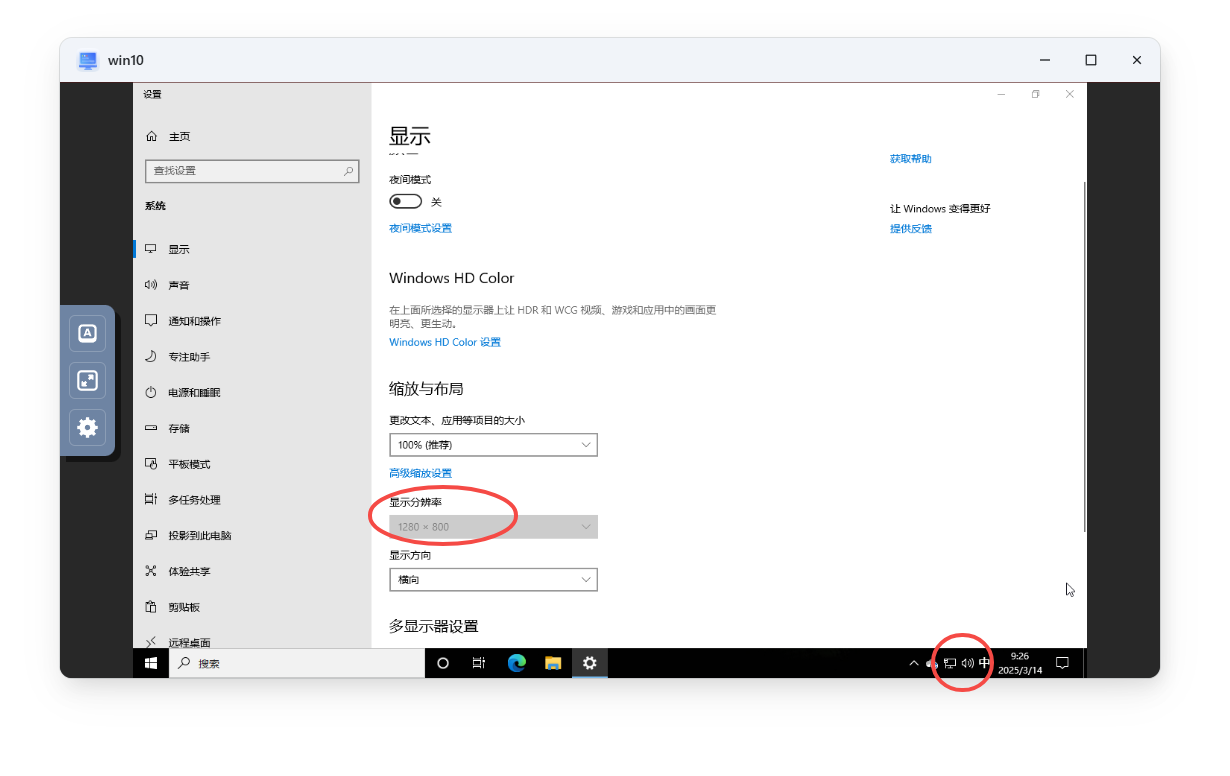The image size is (1230, 776).
Task: Open the 100% (推荐) scaling dropdown
Action: [493, 445]
